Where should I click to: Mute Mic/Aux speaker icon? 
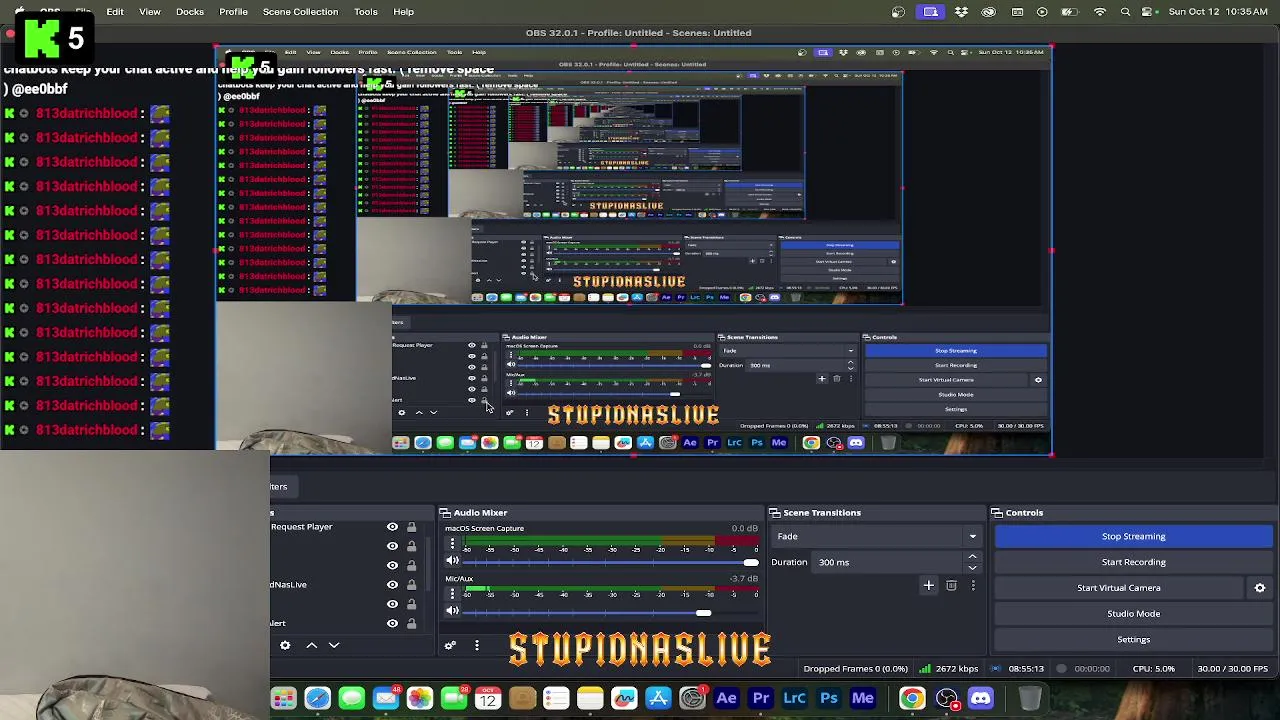pos(452,612)
